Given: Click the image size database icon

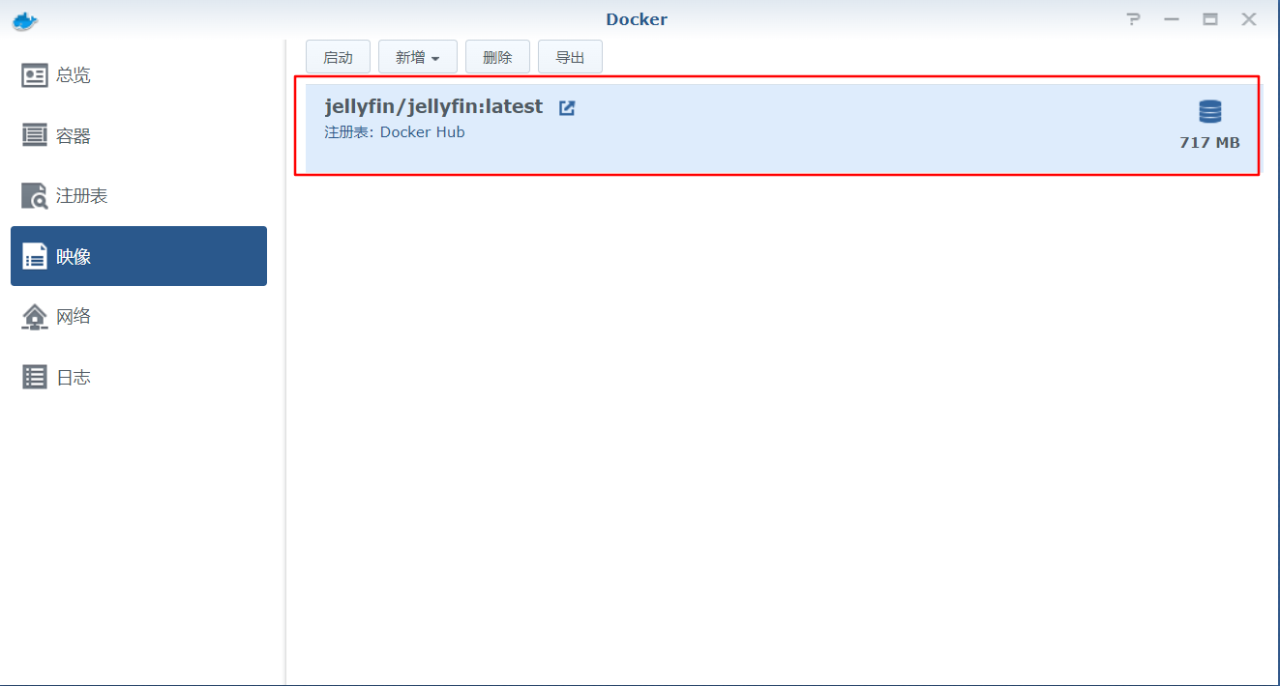Looking at the screenshot, I should 1210,111.
